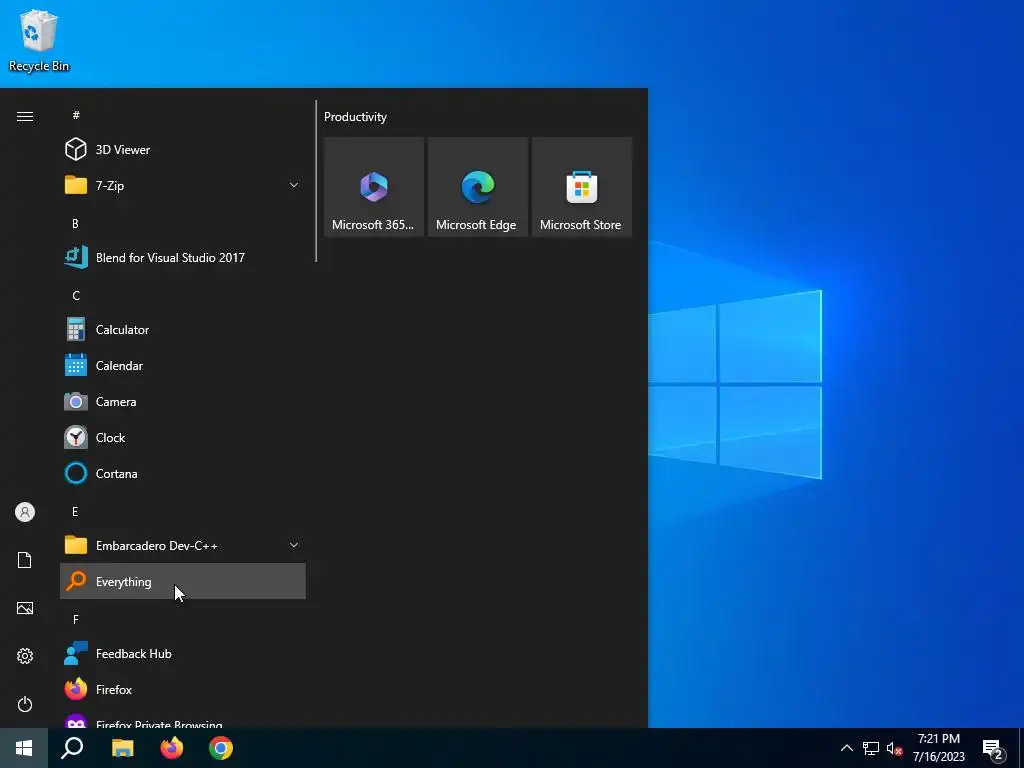Viewport: 1024px width, 768px height.
Task: Open the Pictures shortcut icon
Action: 25,608
